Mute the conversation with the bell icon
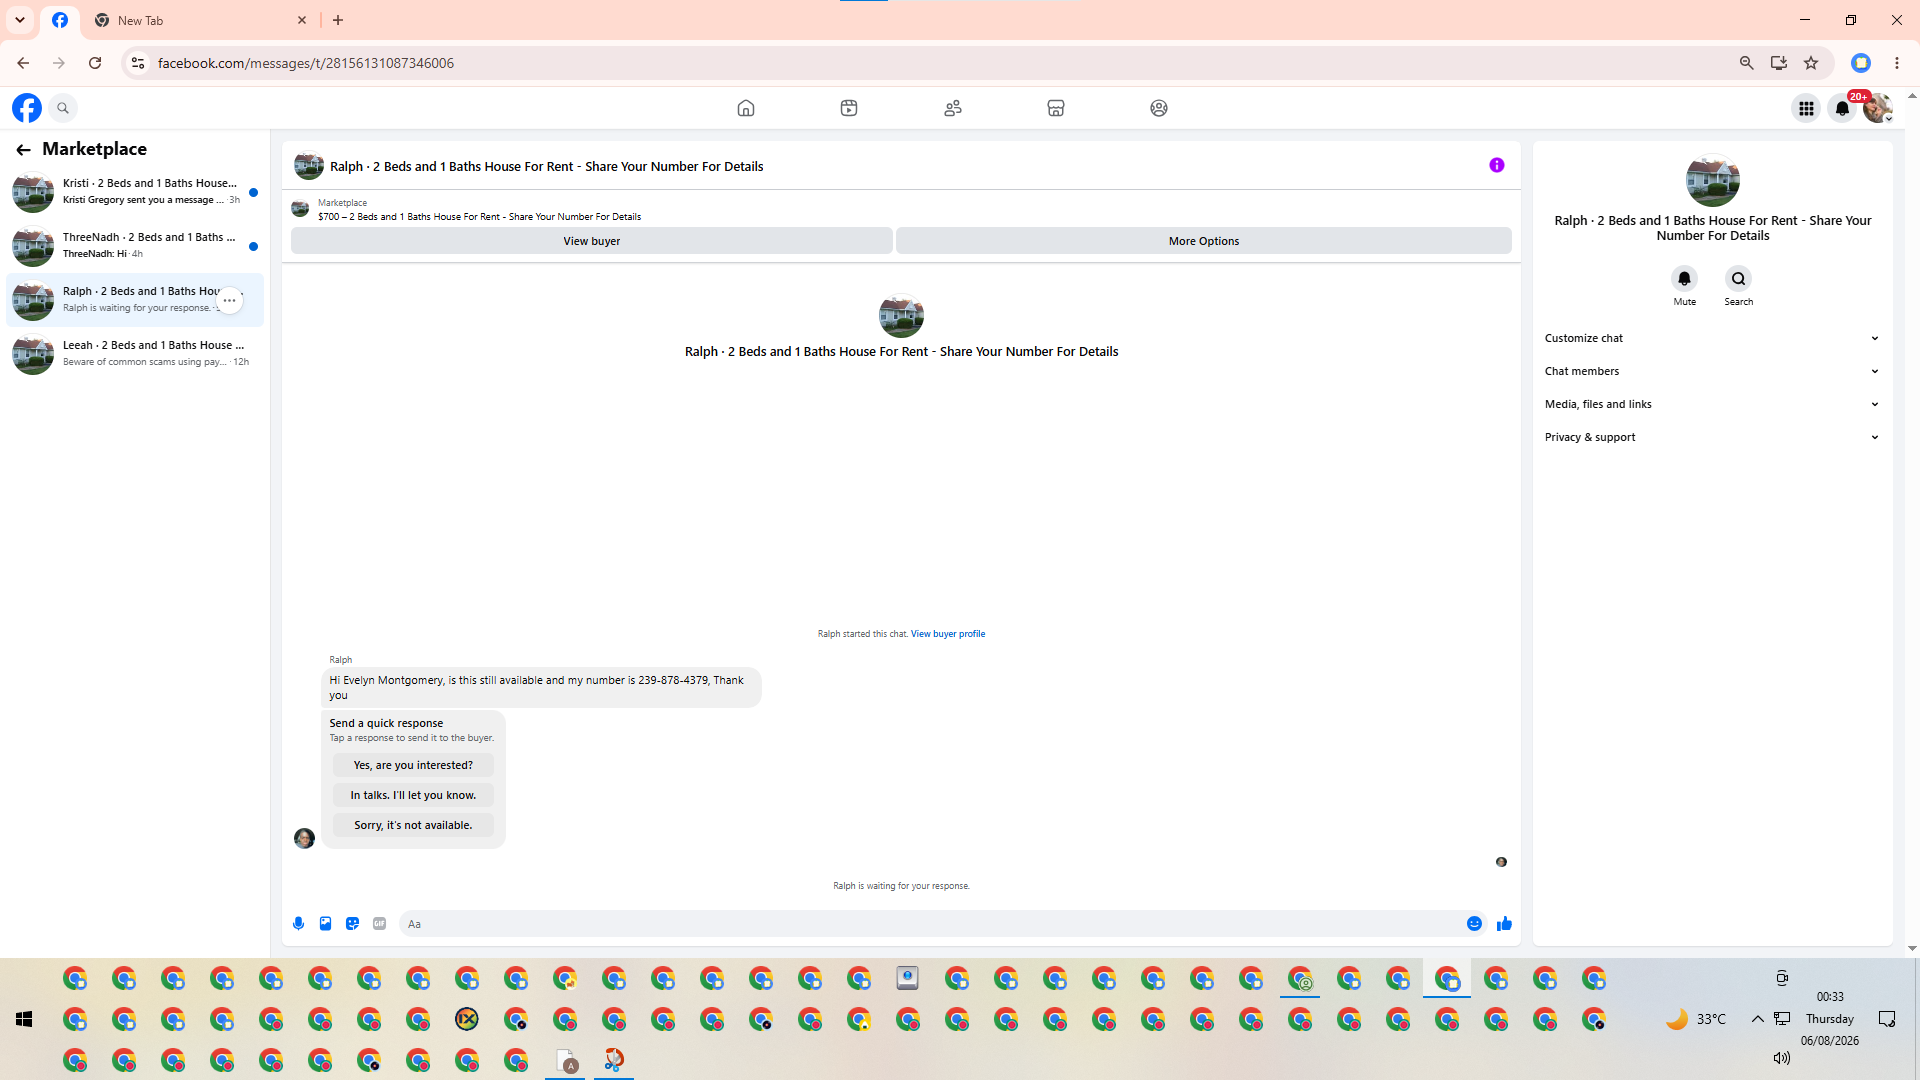 1685,279
